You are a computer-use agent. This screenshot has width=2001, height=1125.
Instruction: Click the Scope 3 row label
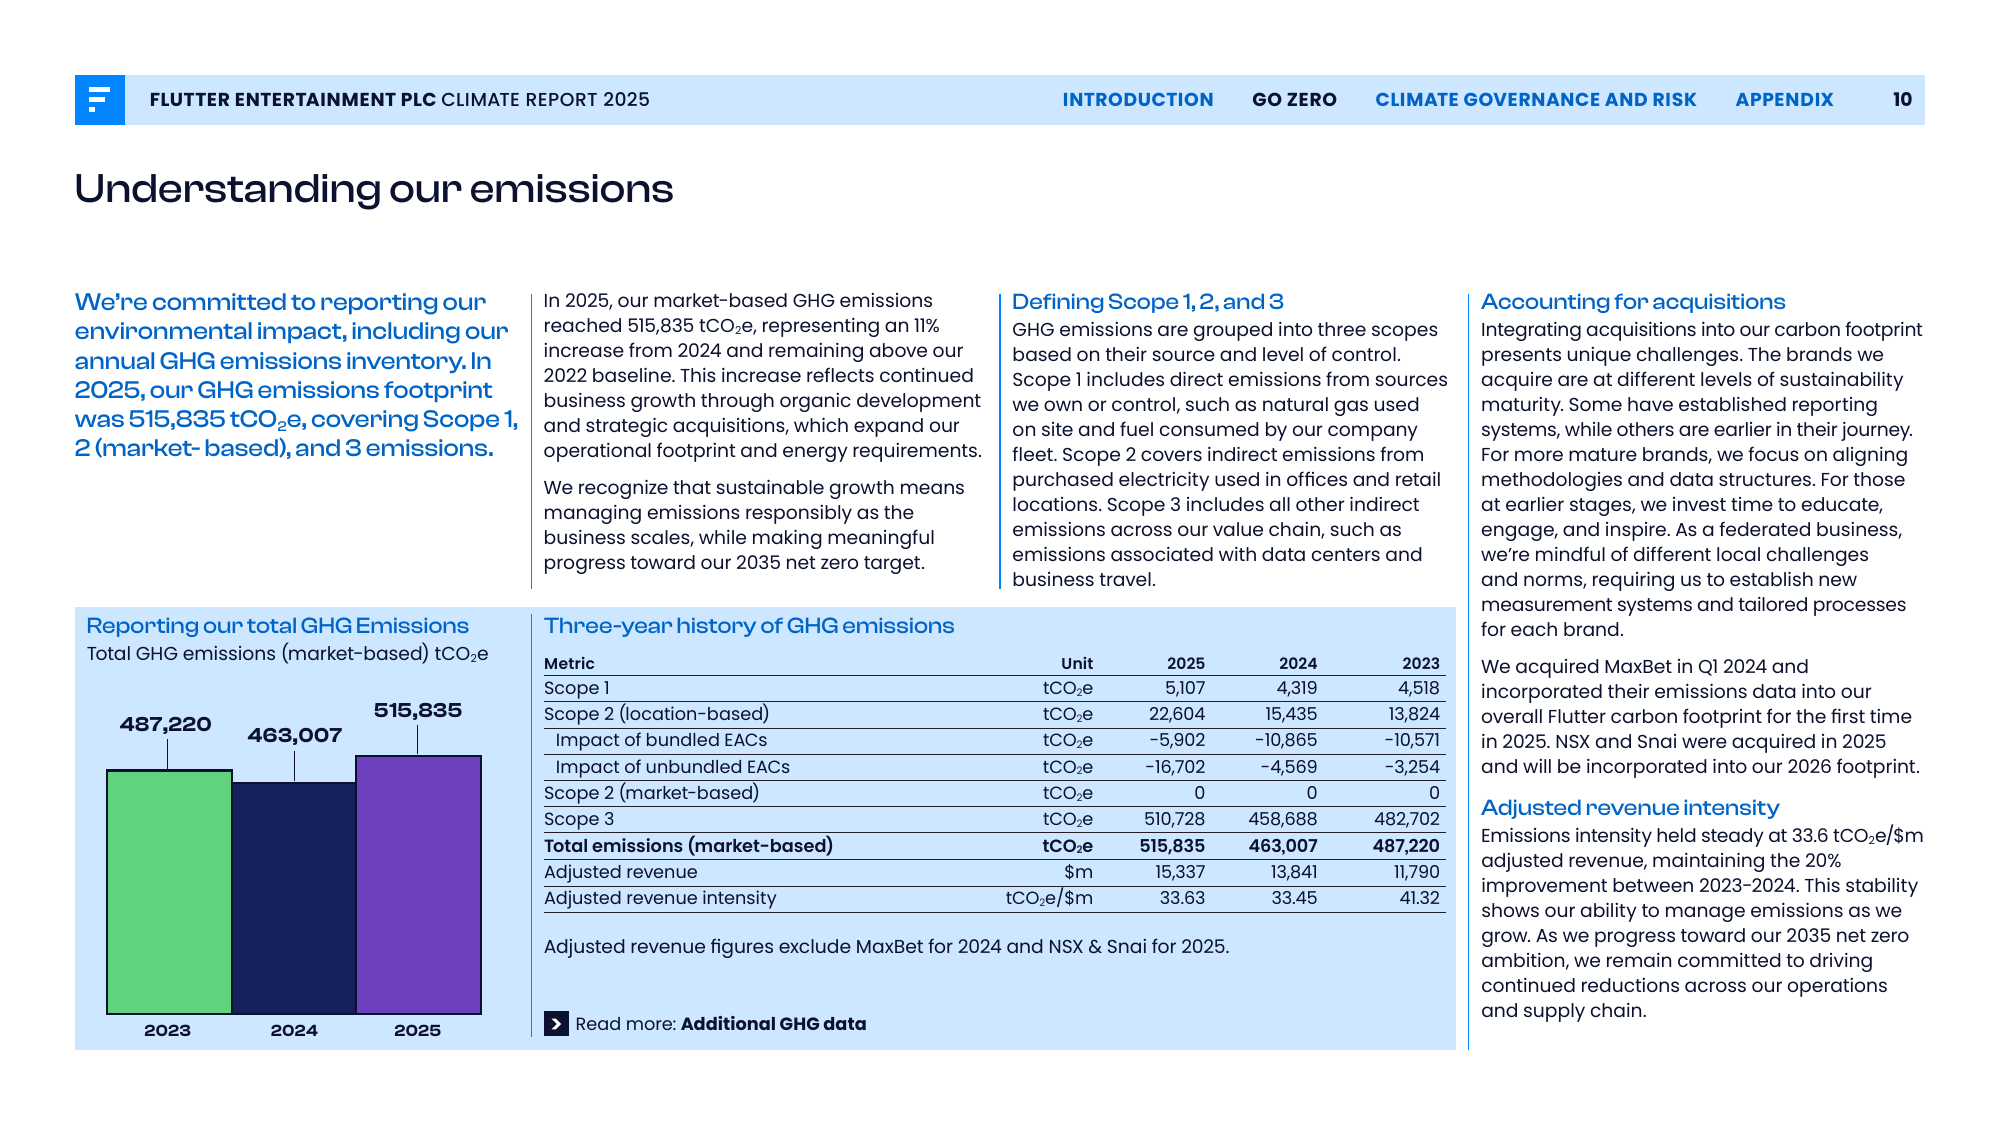pyautogui.click(x=578, y=819)
